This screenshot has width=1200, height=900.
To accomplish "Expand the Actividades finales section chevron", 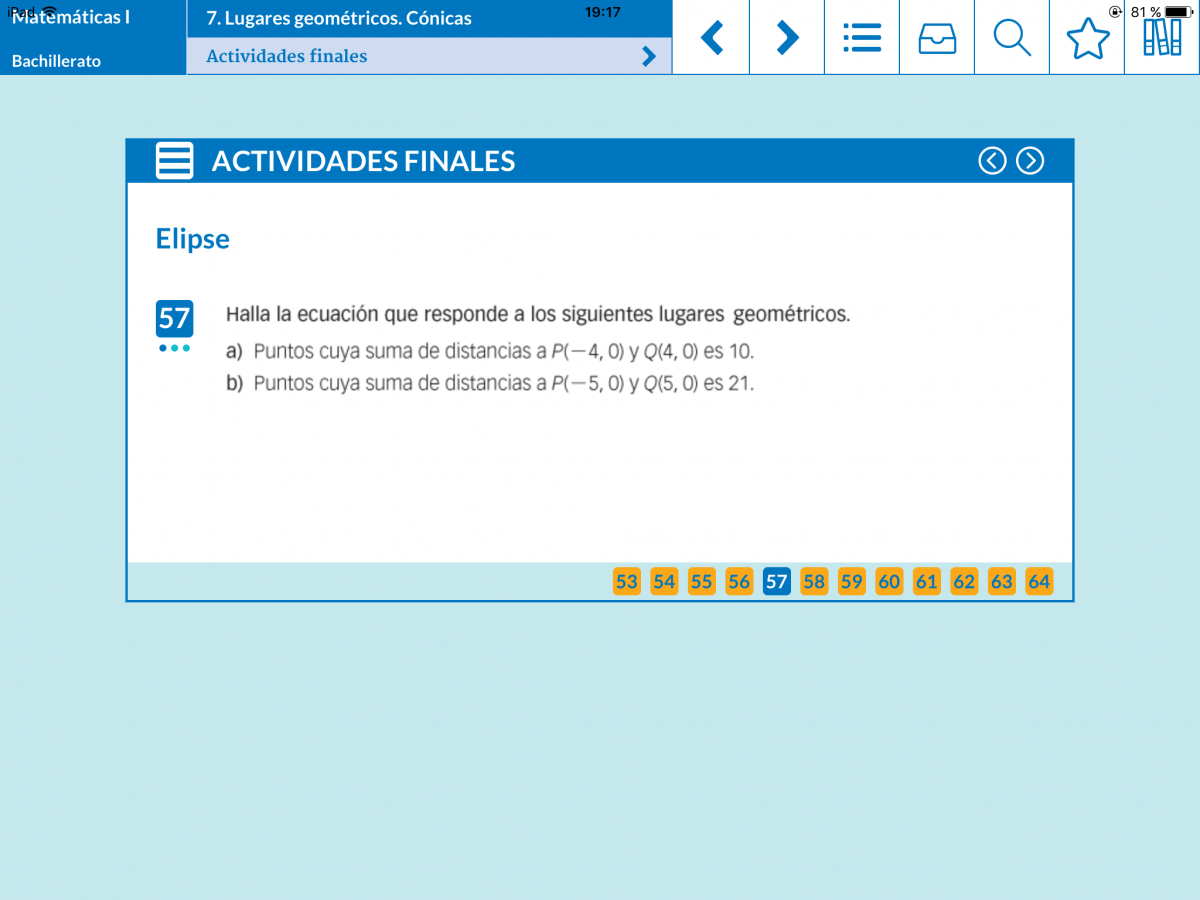I will [649, 57].
